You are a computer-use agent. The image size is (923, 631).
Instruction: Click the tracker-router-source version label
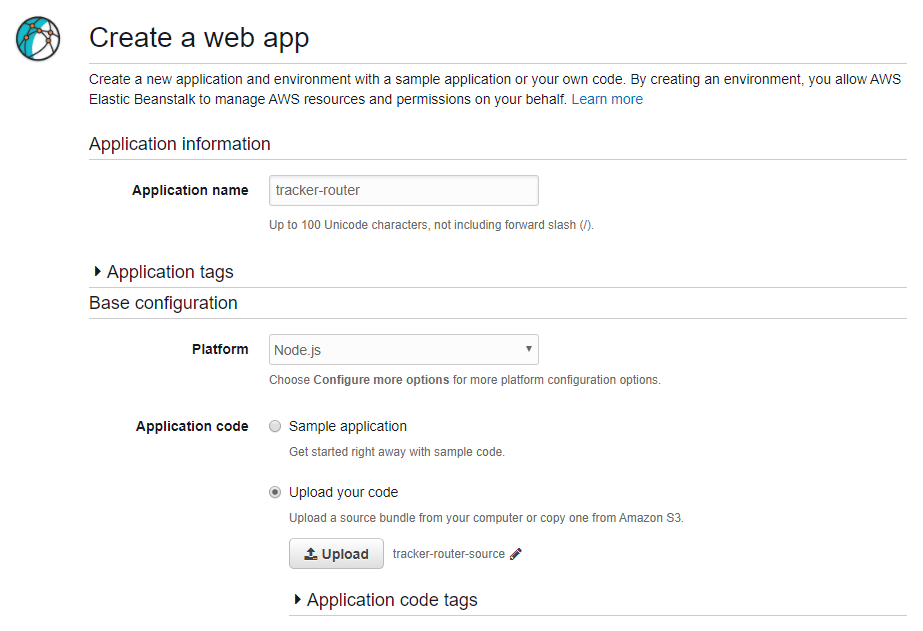pos(449,554)
